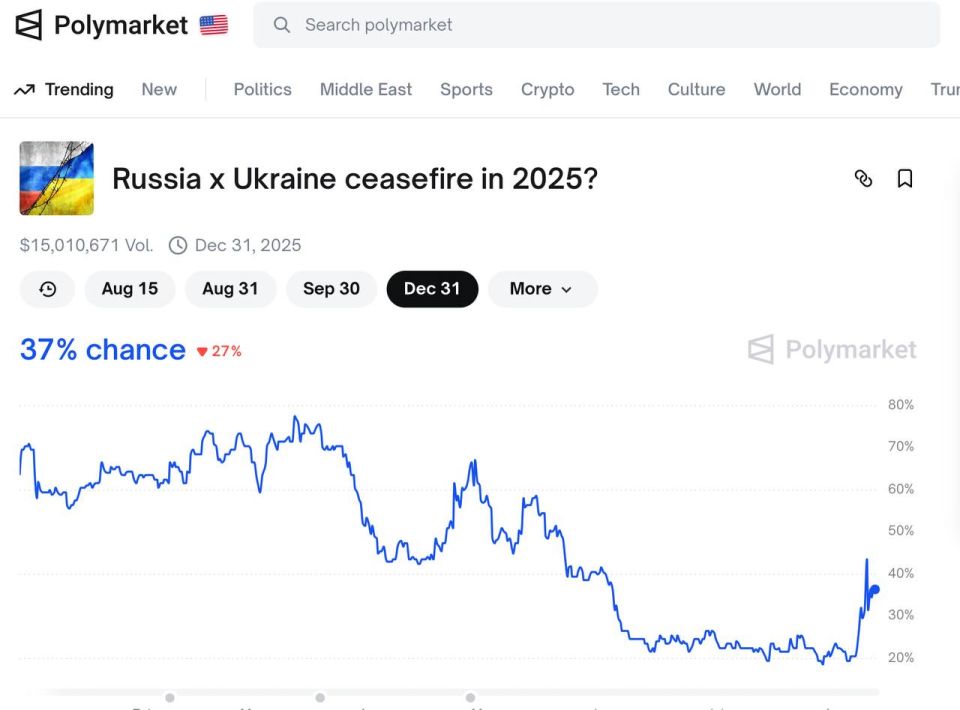Switch to the Politics tab
This screenshot has width=960, height=710.
click(x=262, y=89)
